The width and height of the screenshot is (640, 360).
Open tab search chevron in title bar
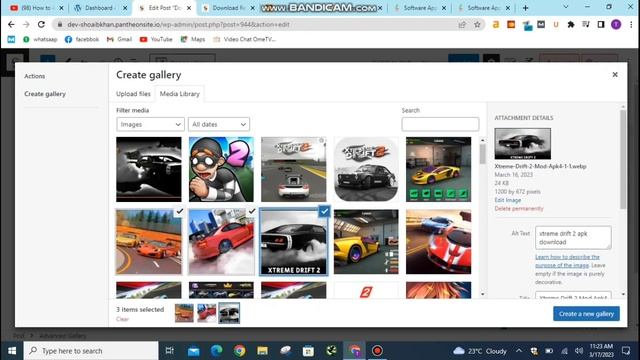tap(566, 7)
